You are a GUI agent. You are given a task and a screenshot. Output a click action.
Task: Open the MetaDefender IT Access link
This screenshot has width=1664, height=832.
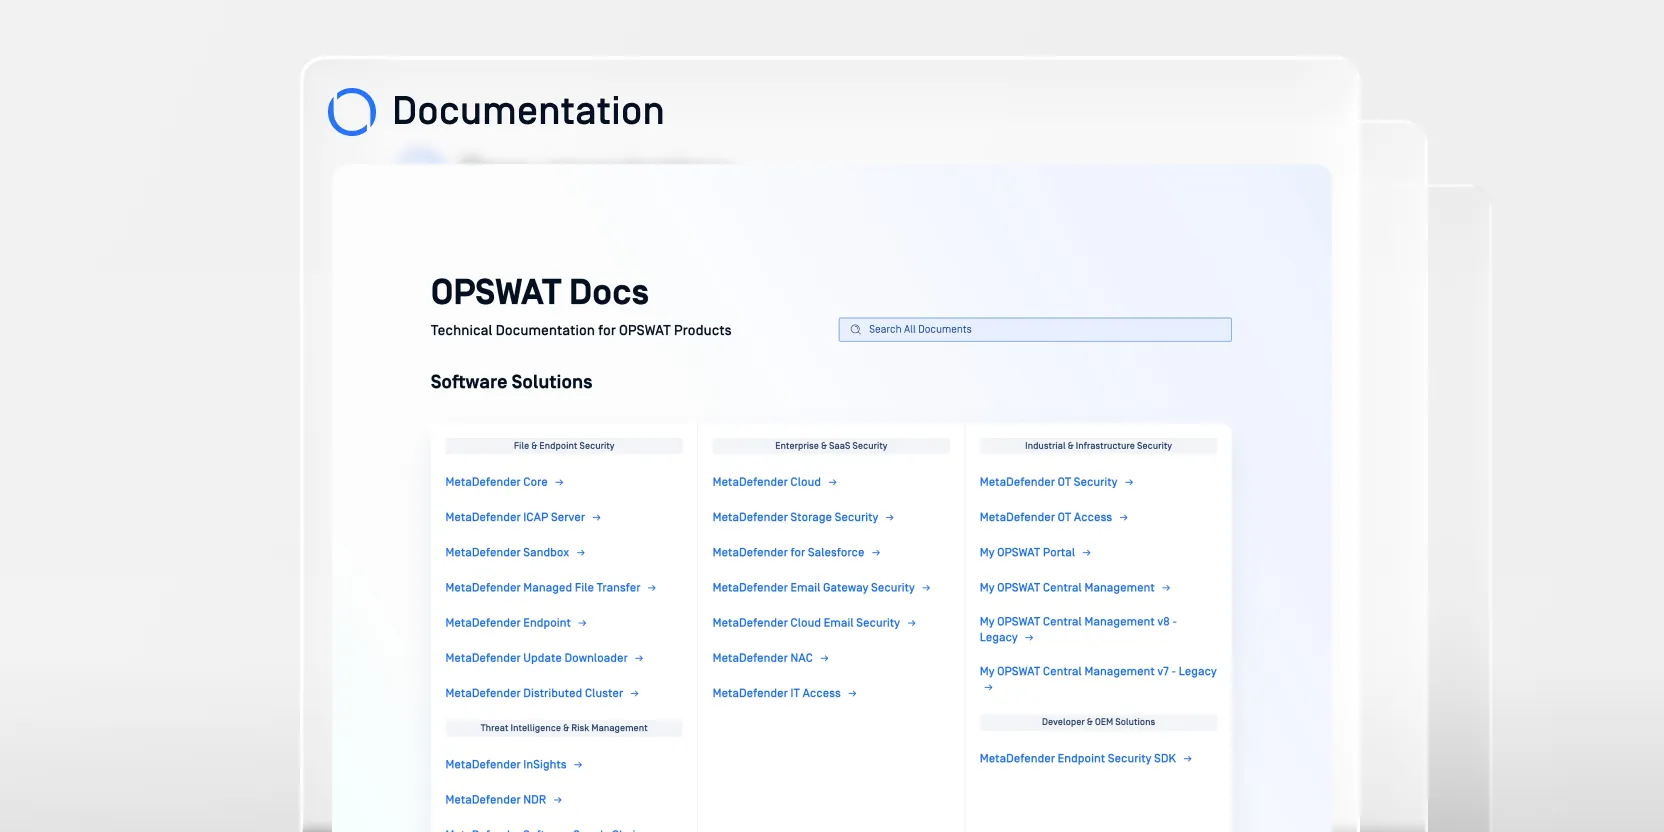[x=777, y=693]
